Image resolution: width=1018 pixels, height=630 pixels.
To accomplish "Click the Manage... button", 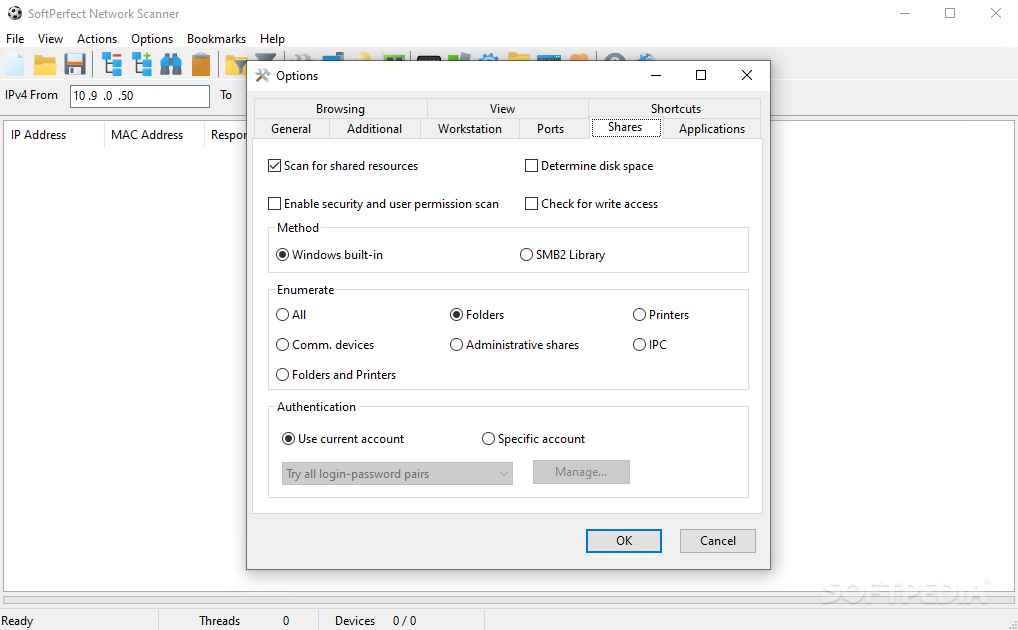I will pos(581,472).
